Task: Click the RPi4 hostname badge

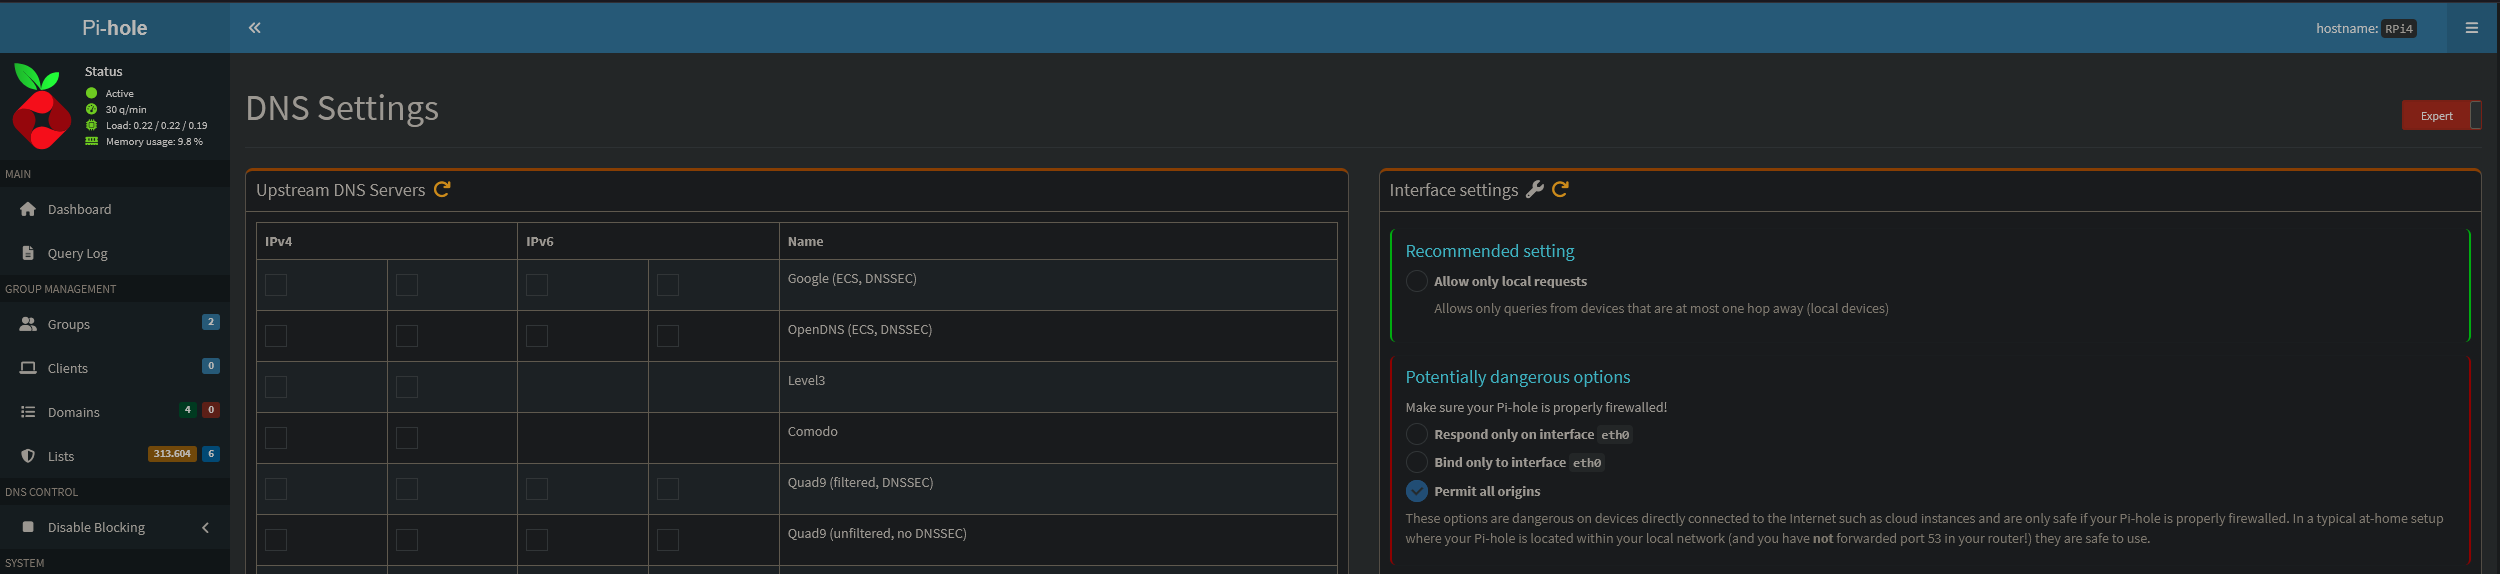Action: tap(2398, 29)
